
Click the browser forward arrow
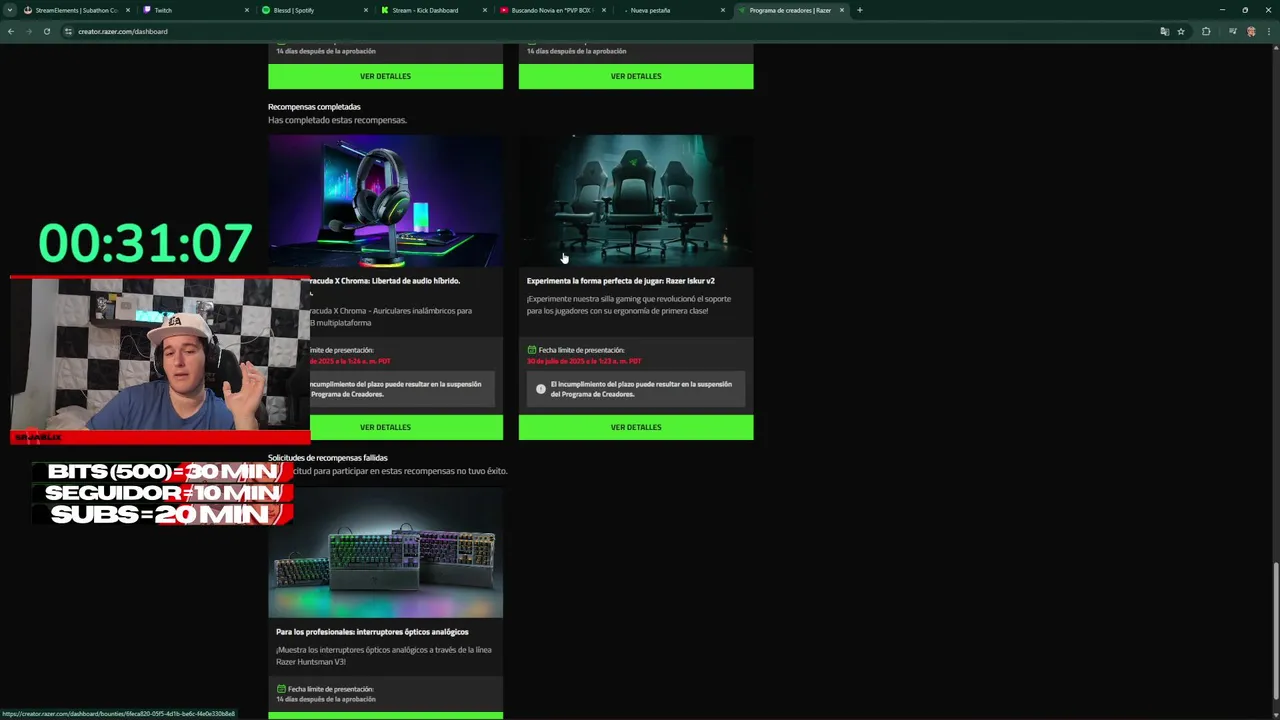click(28, 31)
